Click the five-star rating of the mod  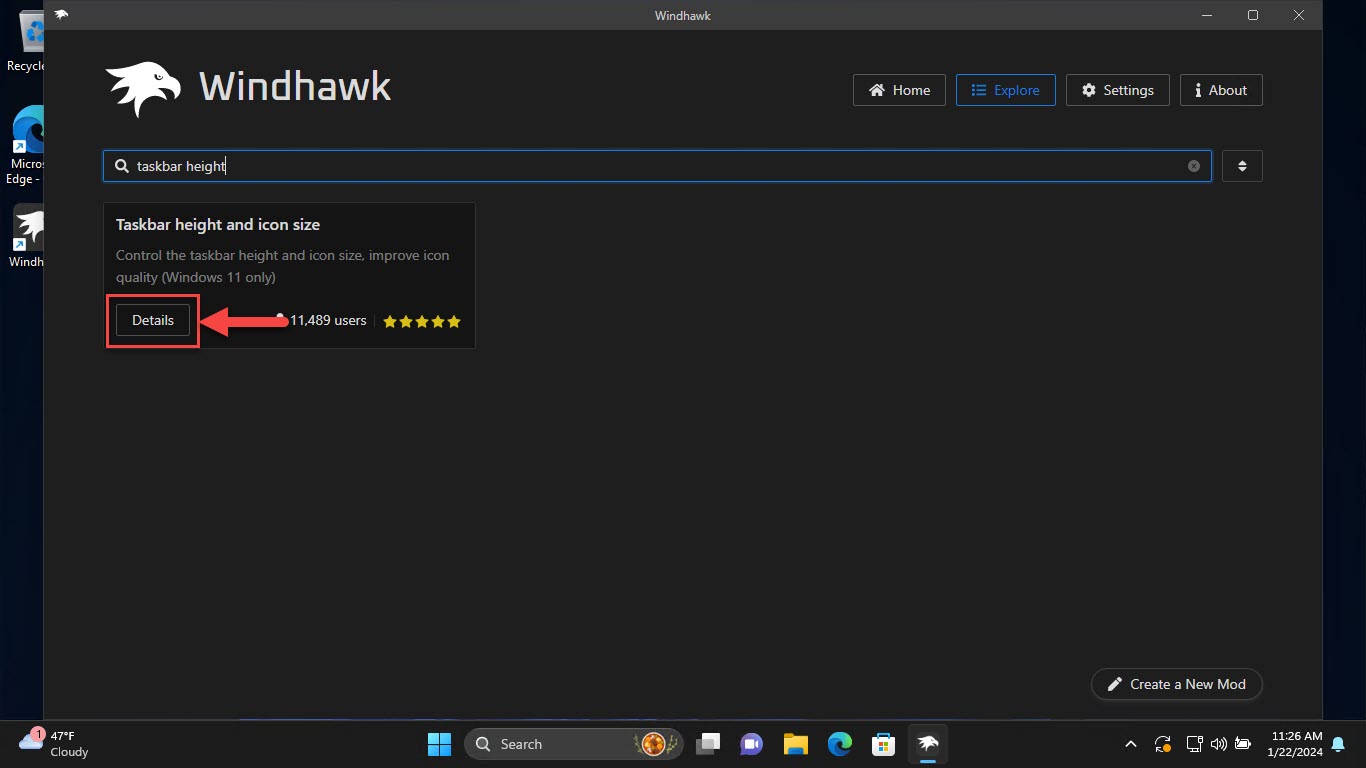(x=422, y=321)
